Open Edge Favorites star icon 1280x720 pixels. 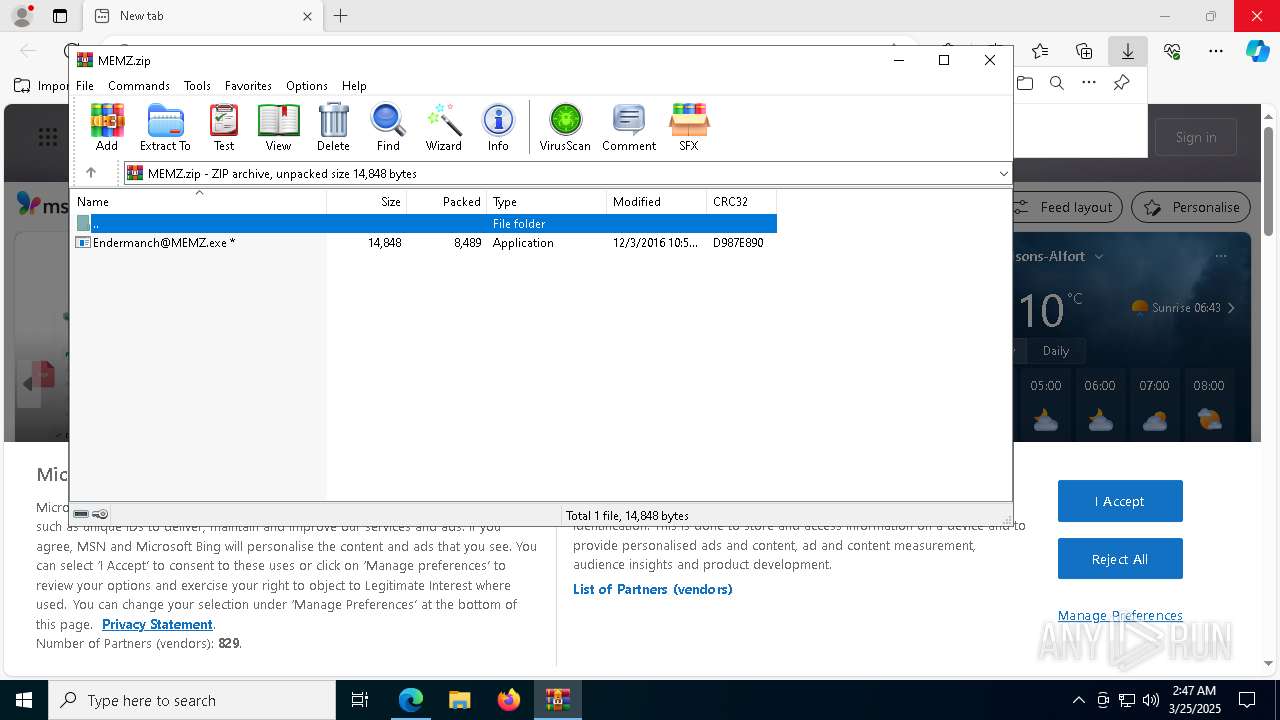coord(1040,51)
